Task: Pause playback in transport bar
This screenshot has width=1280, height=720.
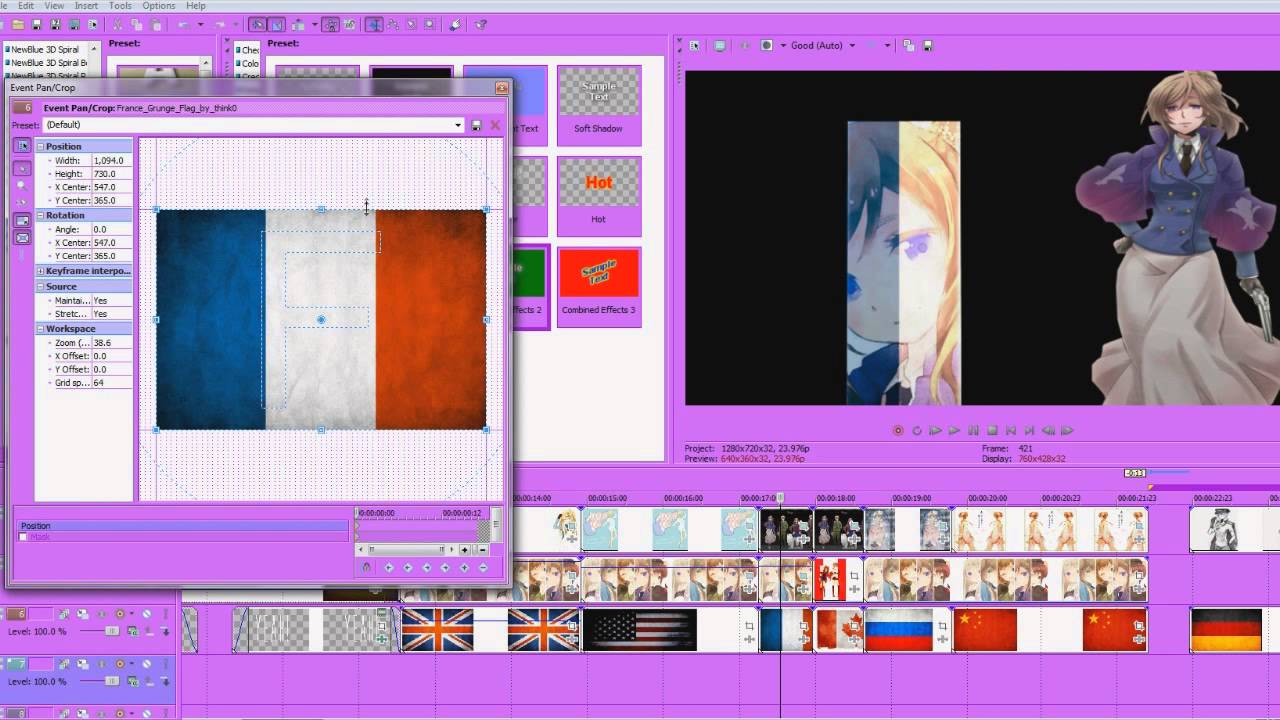Action: pyautogui.click(x=973, y=431)
